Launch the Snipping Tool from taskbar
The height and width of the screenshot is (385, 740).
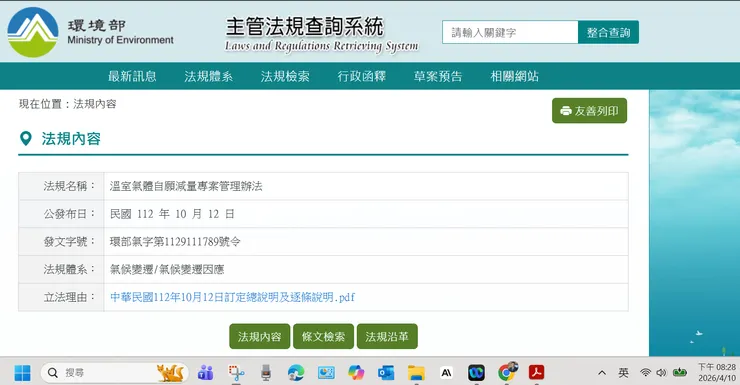[x=236, y=373]
